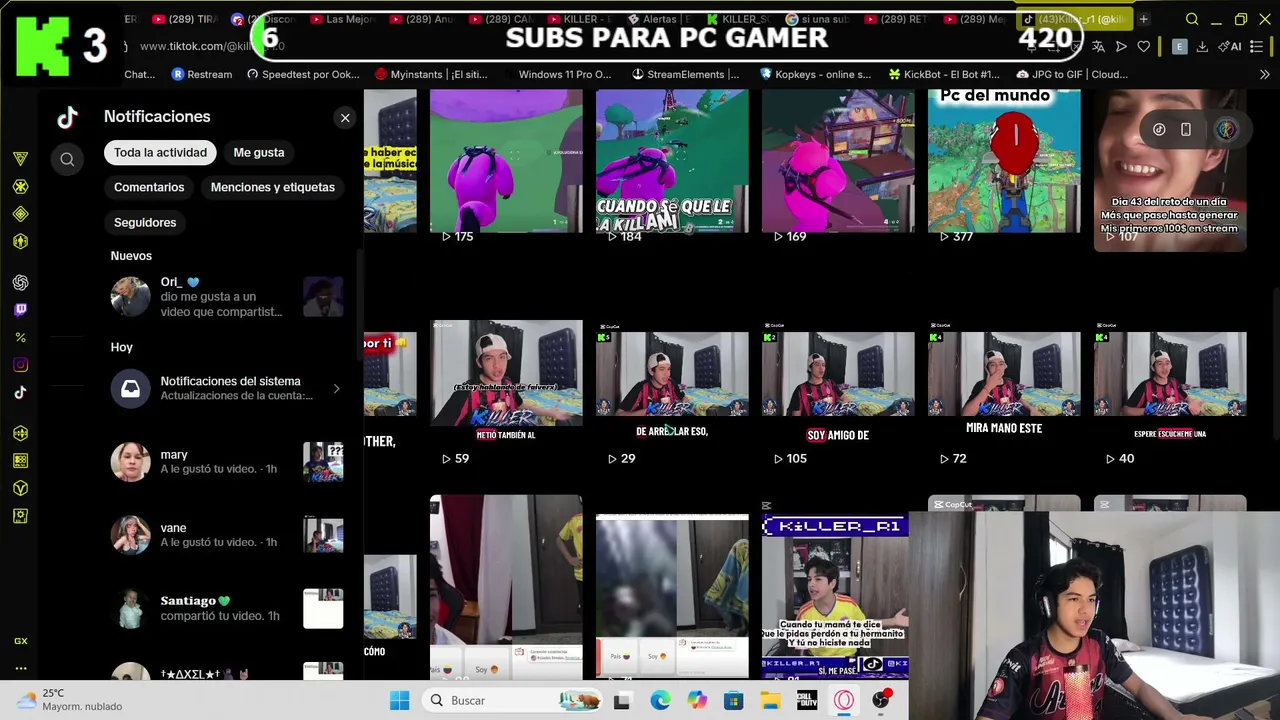1280x720 pixels.
Task: Play the 'DE ARREGLAR ESO' video with 29 views
Action: click(x=672, y=394)
